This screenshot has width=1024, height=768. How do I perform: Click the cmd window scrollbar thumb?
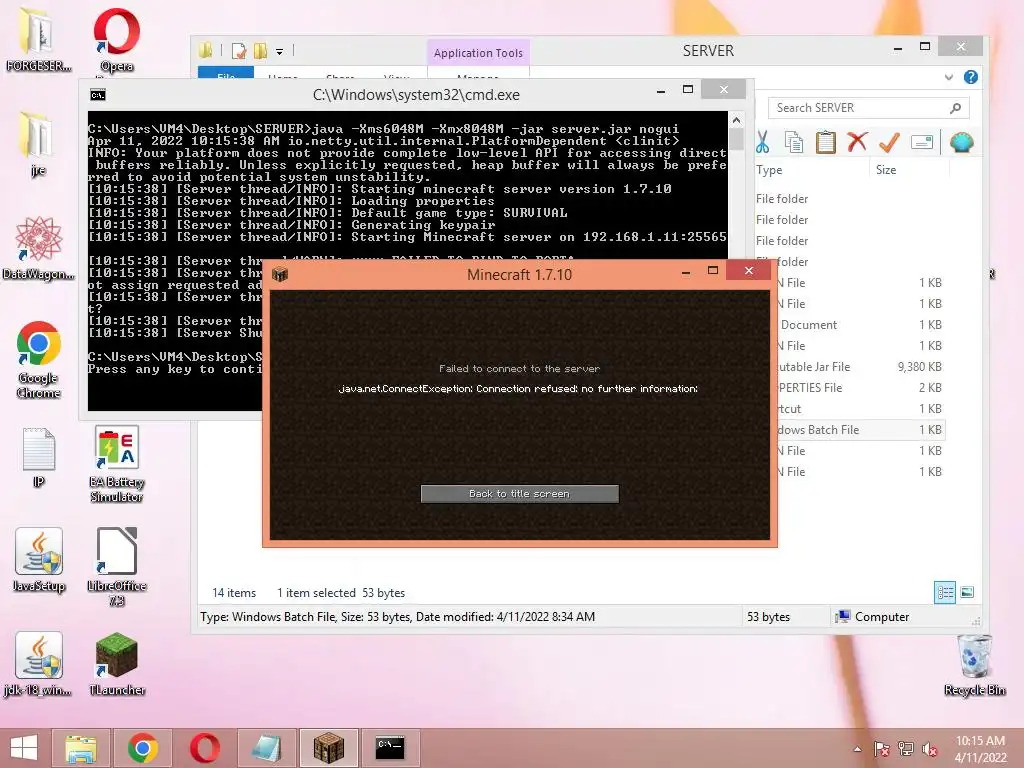(x=737, y=139)
